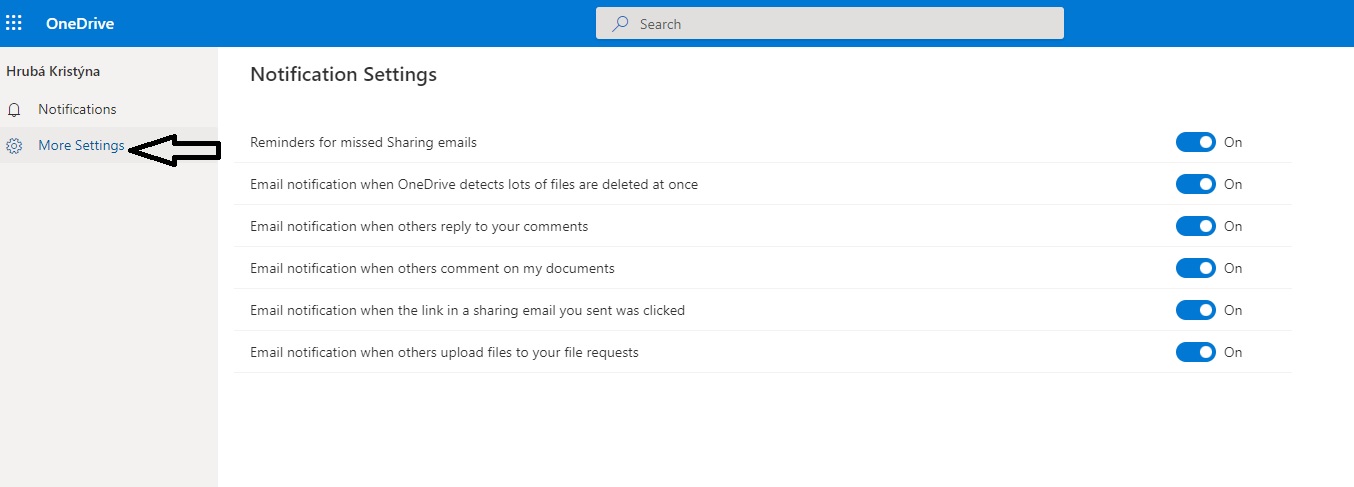This screenshot has width=1354, height=487.
Task: Toggle notification for file request uploads
Action: tap(1195, 352)
